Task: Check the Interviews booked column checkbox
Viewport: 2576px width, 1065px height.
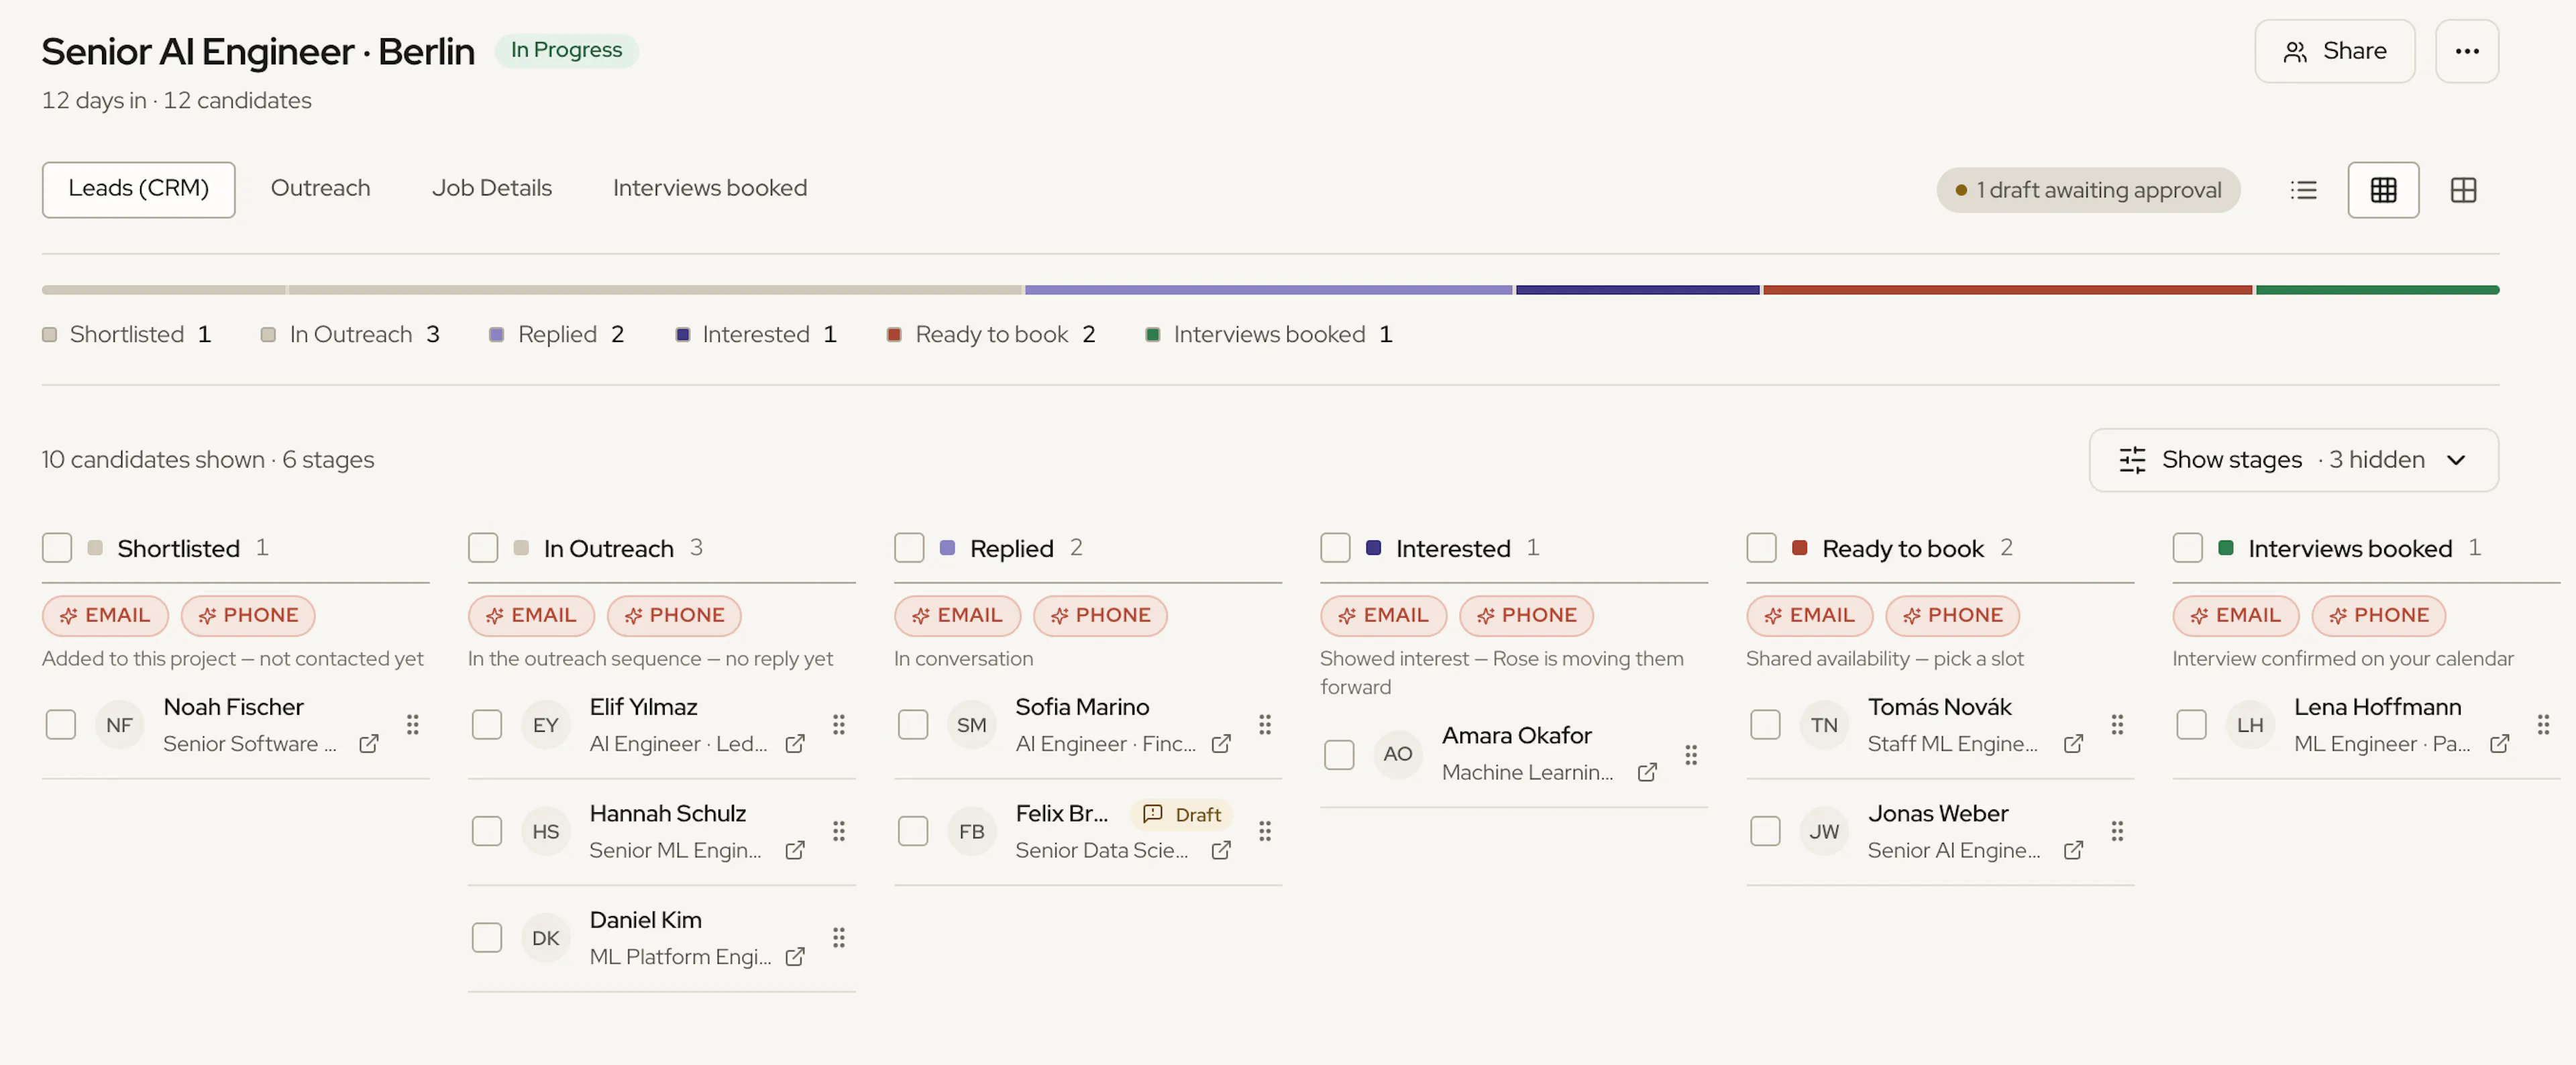Action: tap(2187, 548)
